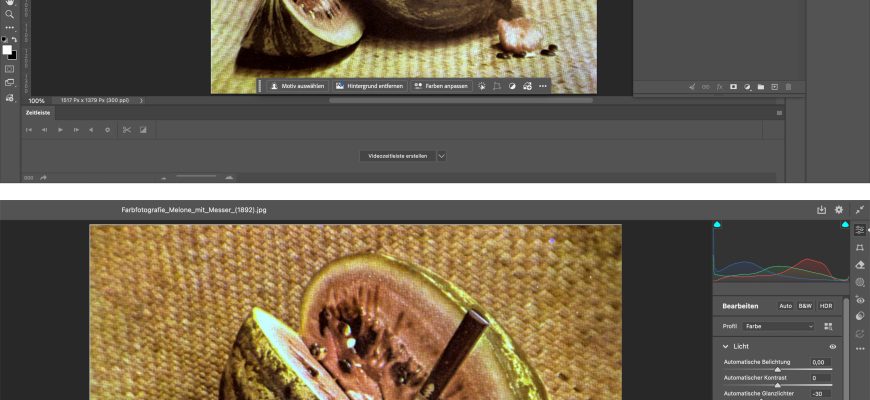The height and width of the screenshot is (400, 870).
Task: Click B&W button in Bearbeiten
Action: pyautogui.click(x=805, y=306)
